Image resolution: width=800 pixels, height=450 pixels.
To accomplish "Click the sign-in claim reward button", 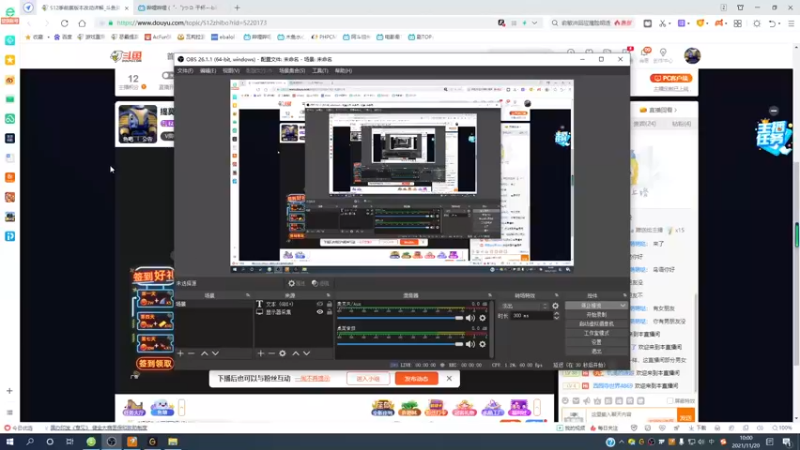I will point(155,364).
